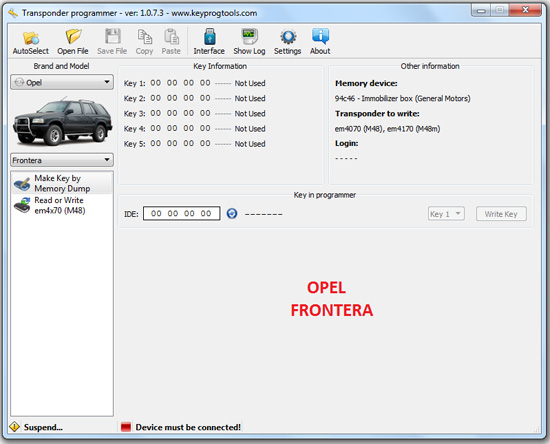Viewport: 550px width, 444px height.
Task: Minimize the Transponder programmer window
Action: pos(481,11)
